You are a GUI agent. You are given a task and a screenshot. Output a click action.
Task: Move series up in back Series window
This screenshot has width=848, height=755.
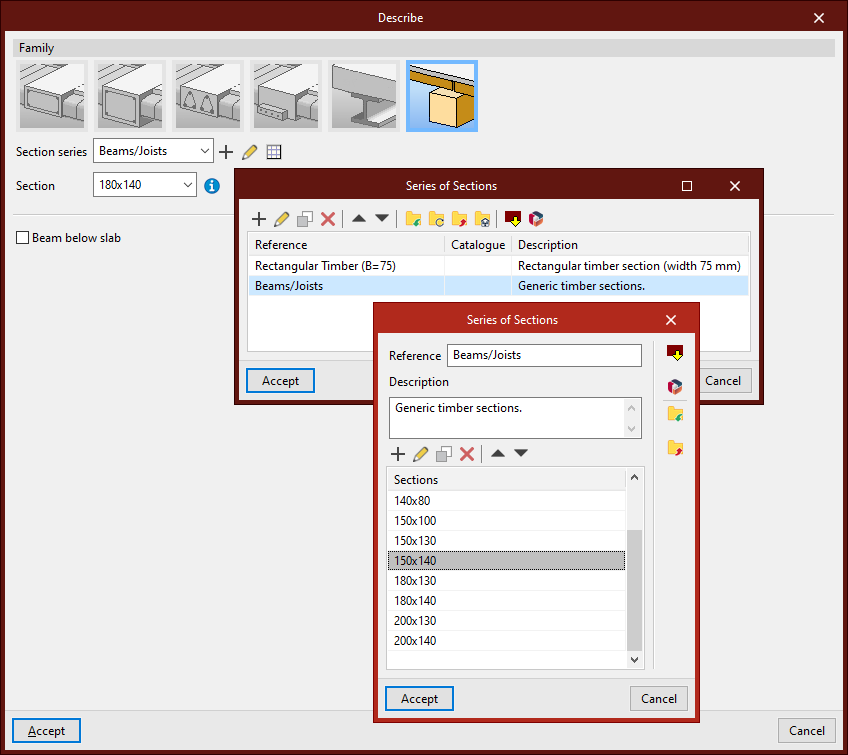(x=359, y=218)
